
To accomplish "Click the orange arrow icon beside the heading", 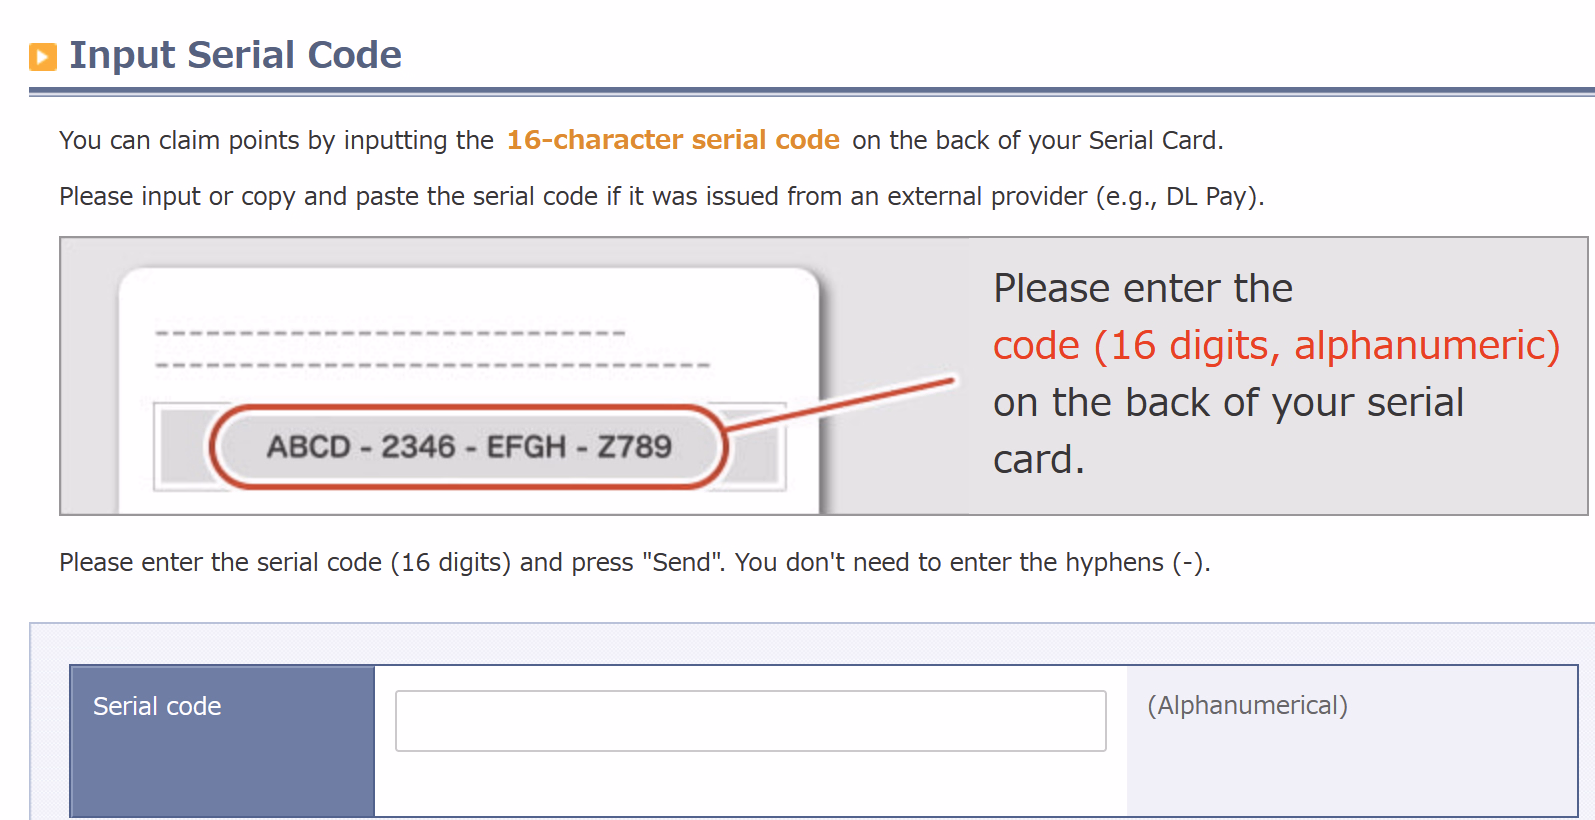I will pos(43,57).
